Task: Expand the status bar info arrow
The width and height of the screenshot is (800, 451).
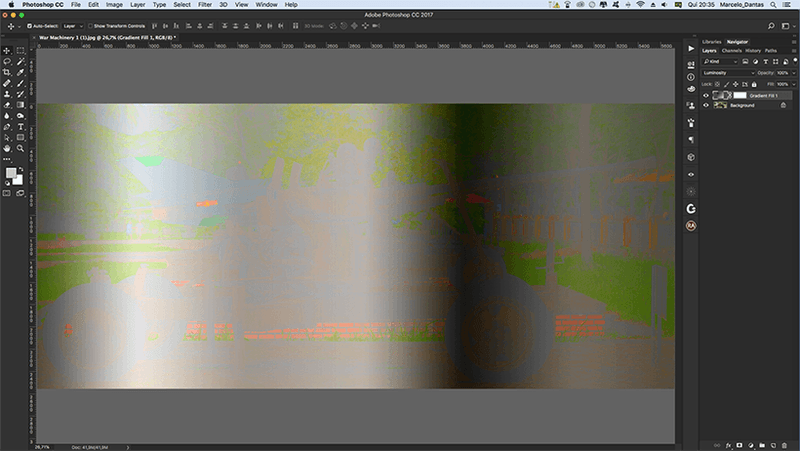Action: pos(128,447)
